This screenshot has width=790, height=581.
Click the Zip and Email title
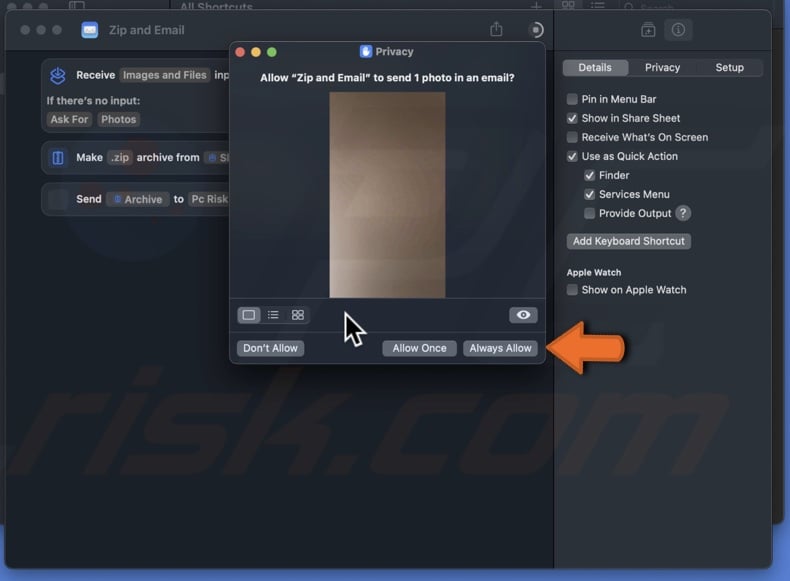tap(147, 30)
